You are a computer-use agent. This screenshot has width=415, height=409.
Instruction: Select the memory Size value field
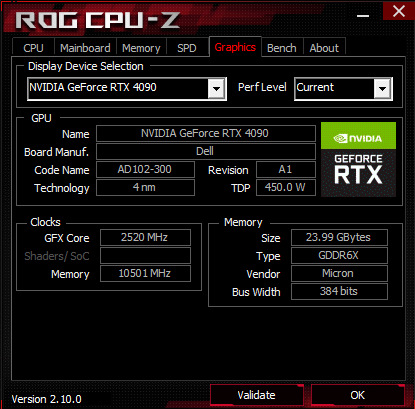[339, 237]
